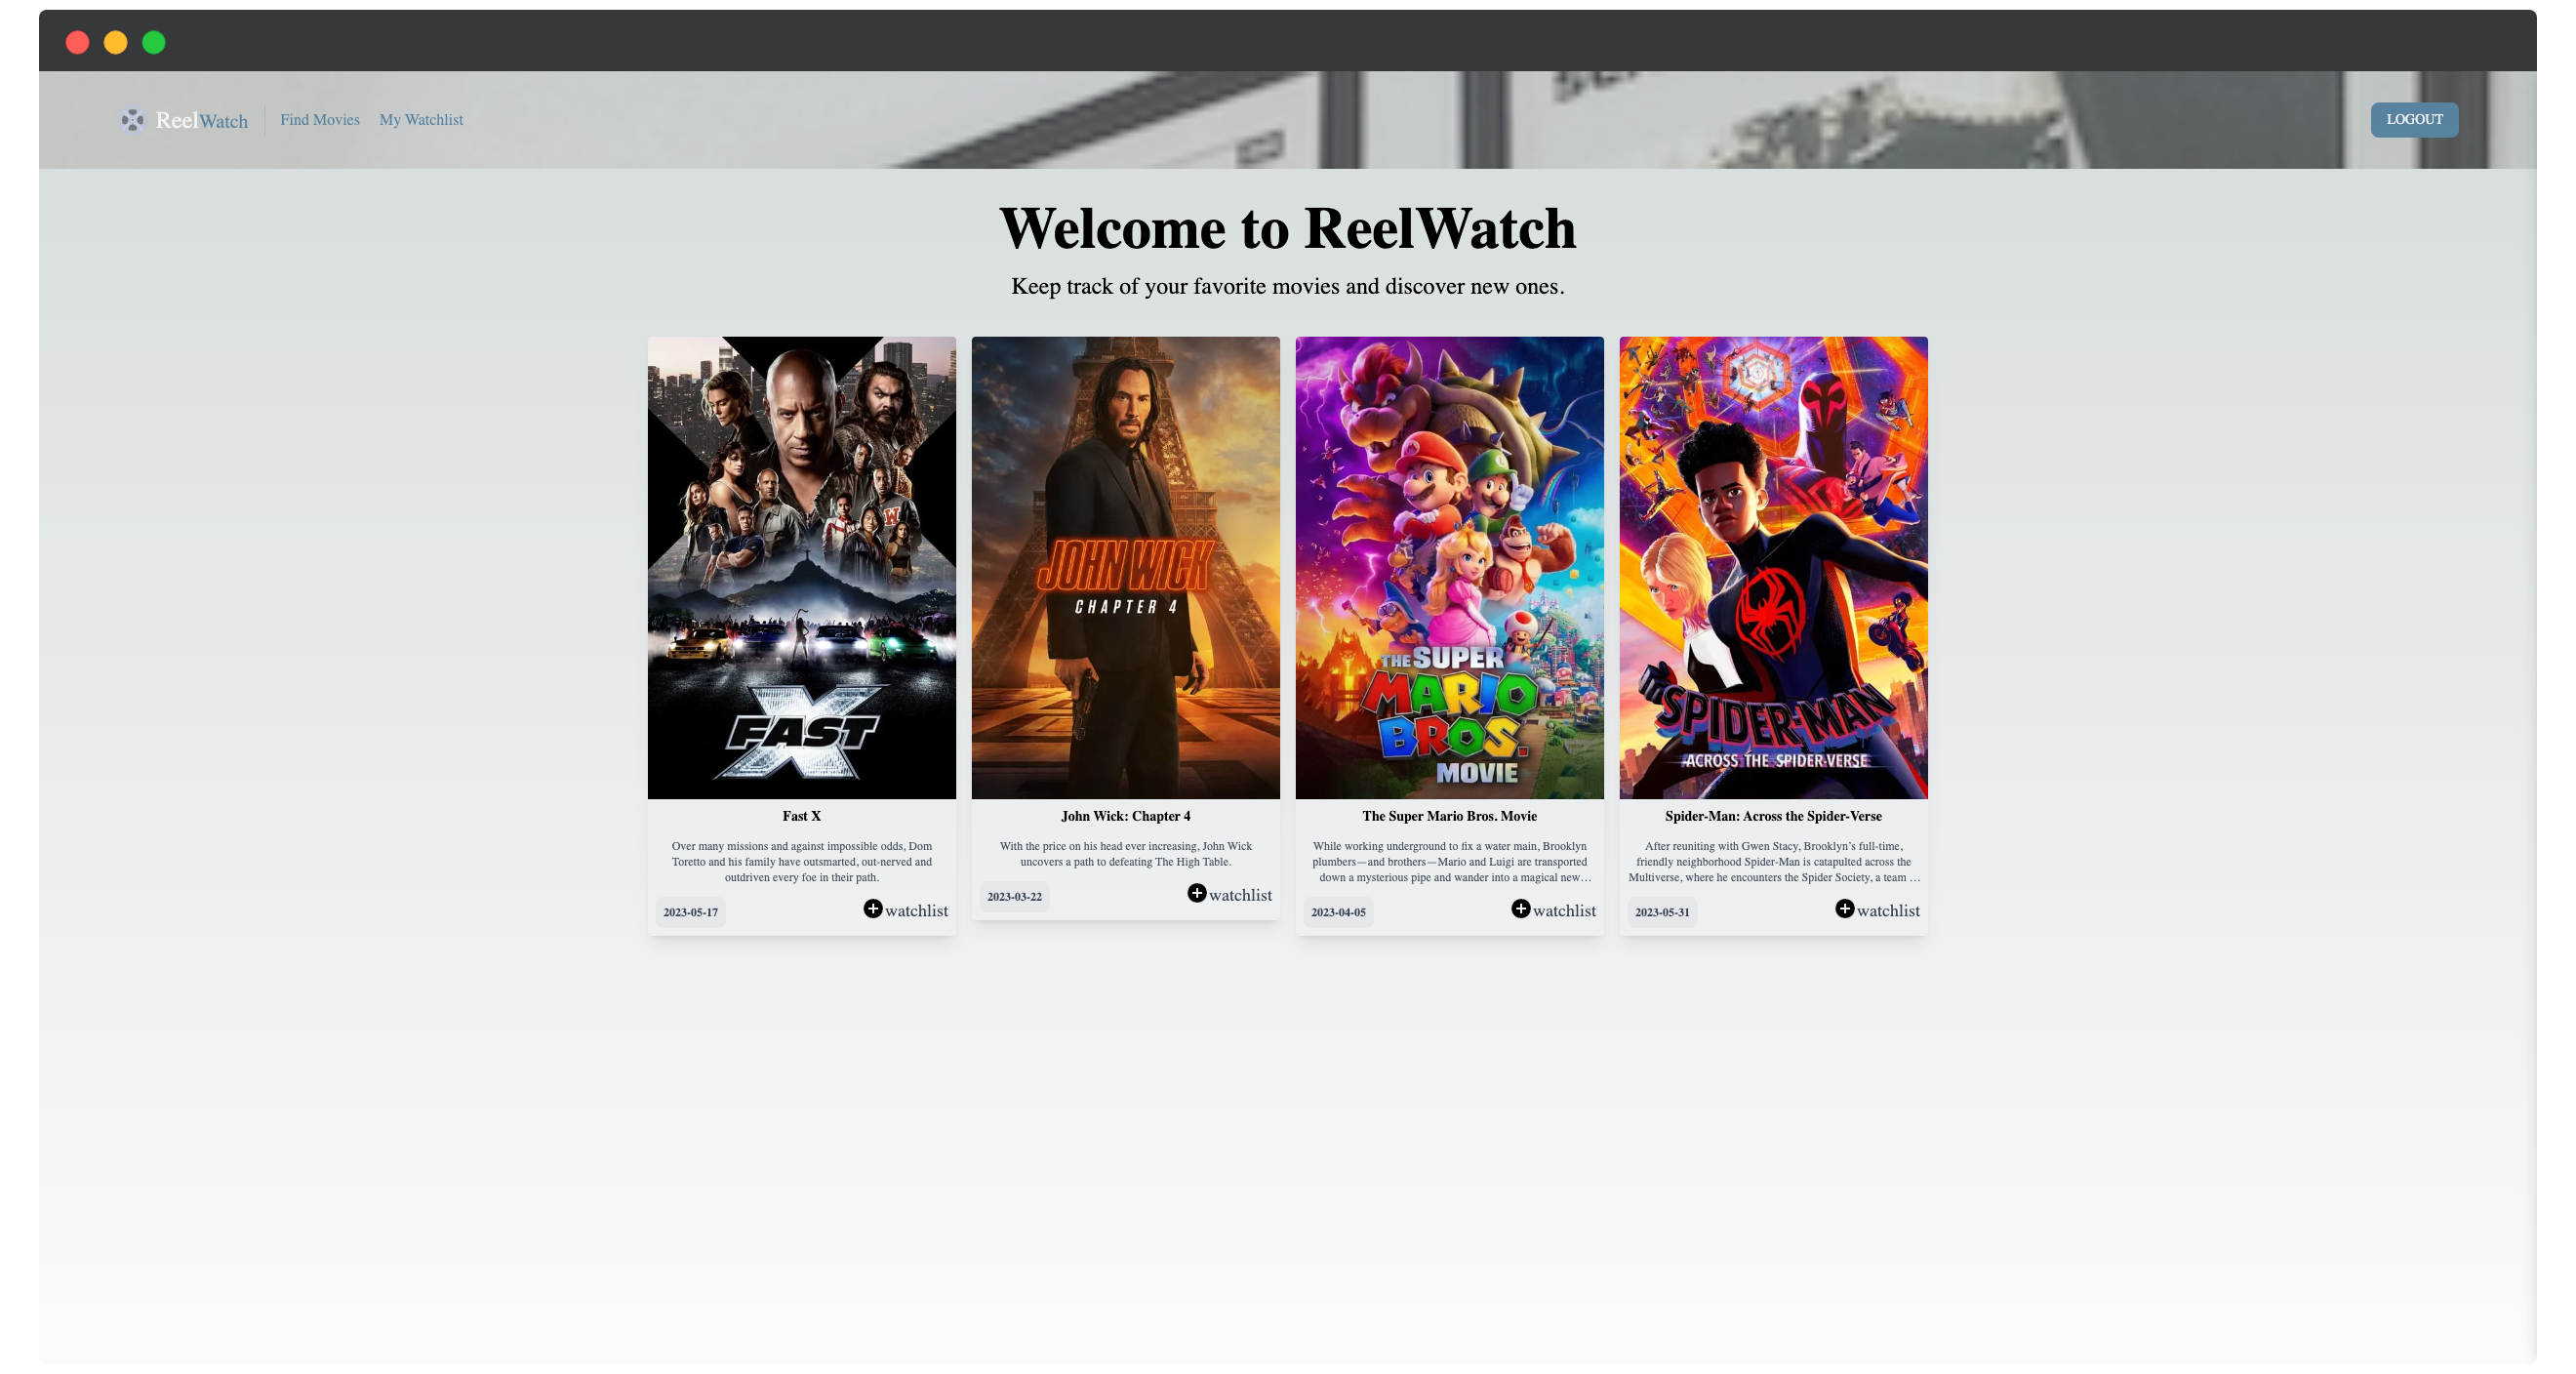Go to My Watchlist
This screenshot has height=1374, width=2576.
(x=421, y=120)
